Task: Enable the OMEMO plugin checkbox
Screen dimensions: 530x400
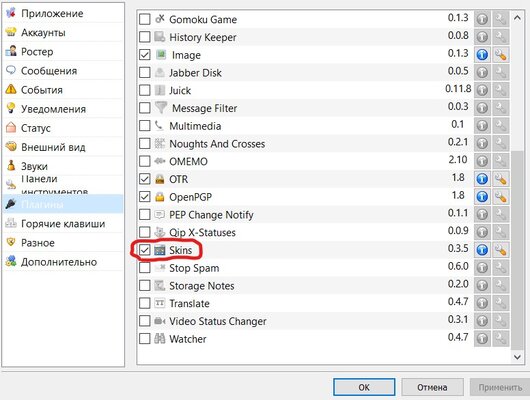Action: [x=145, y=161]
